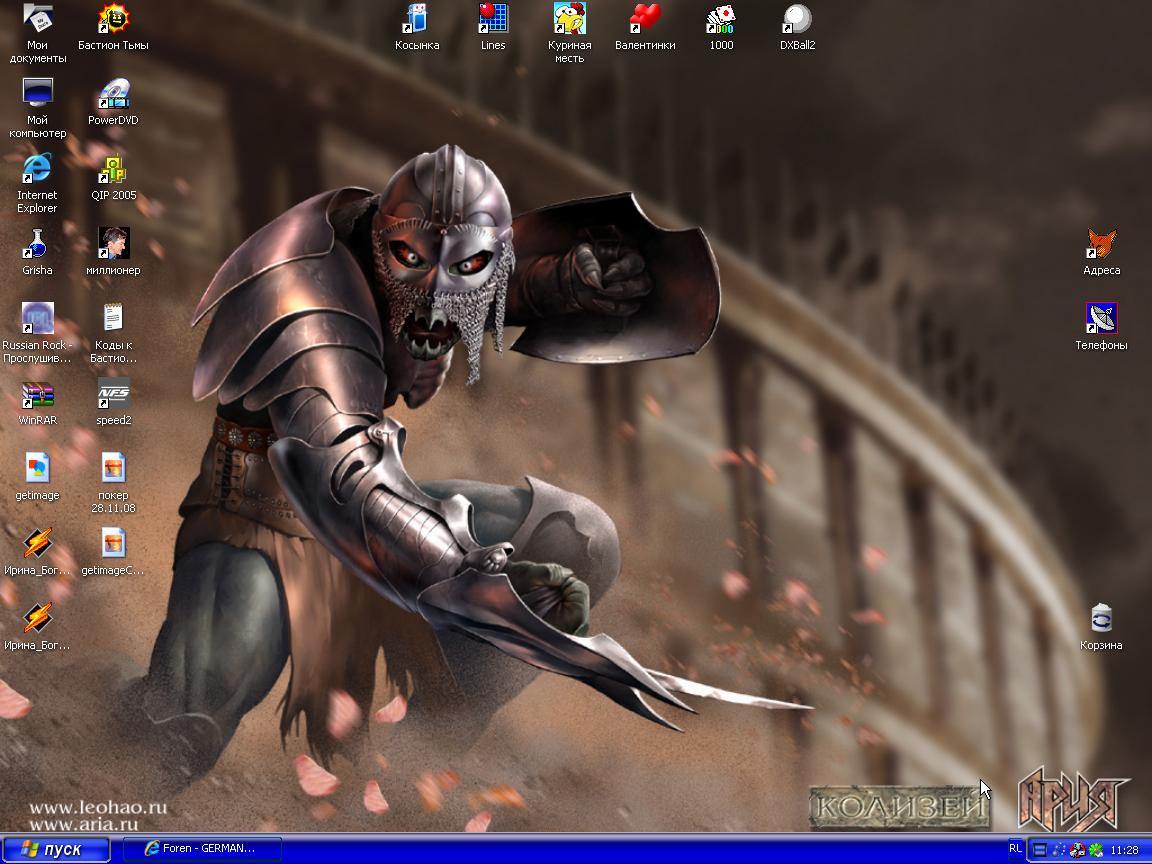This screenshot has width=1152, height=864.
Task: Select the миллионер game shortcut
Action: (x=113, y=252)
